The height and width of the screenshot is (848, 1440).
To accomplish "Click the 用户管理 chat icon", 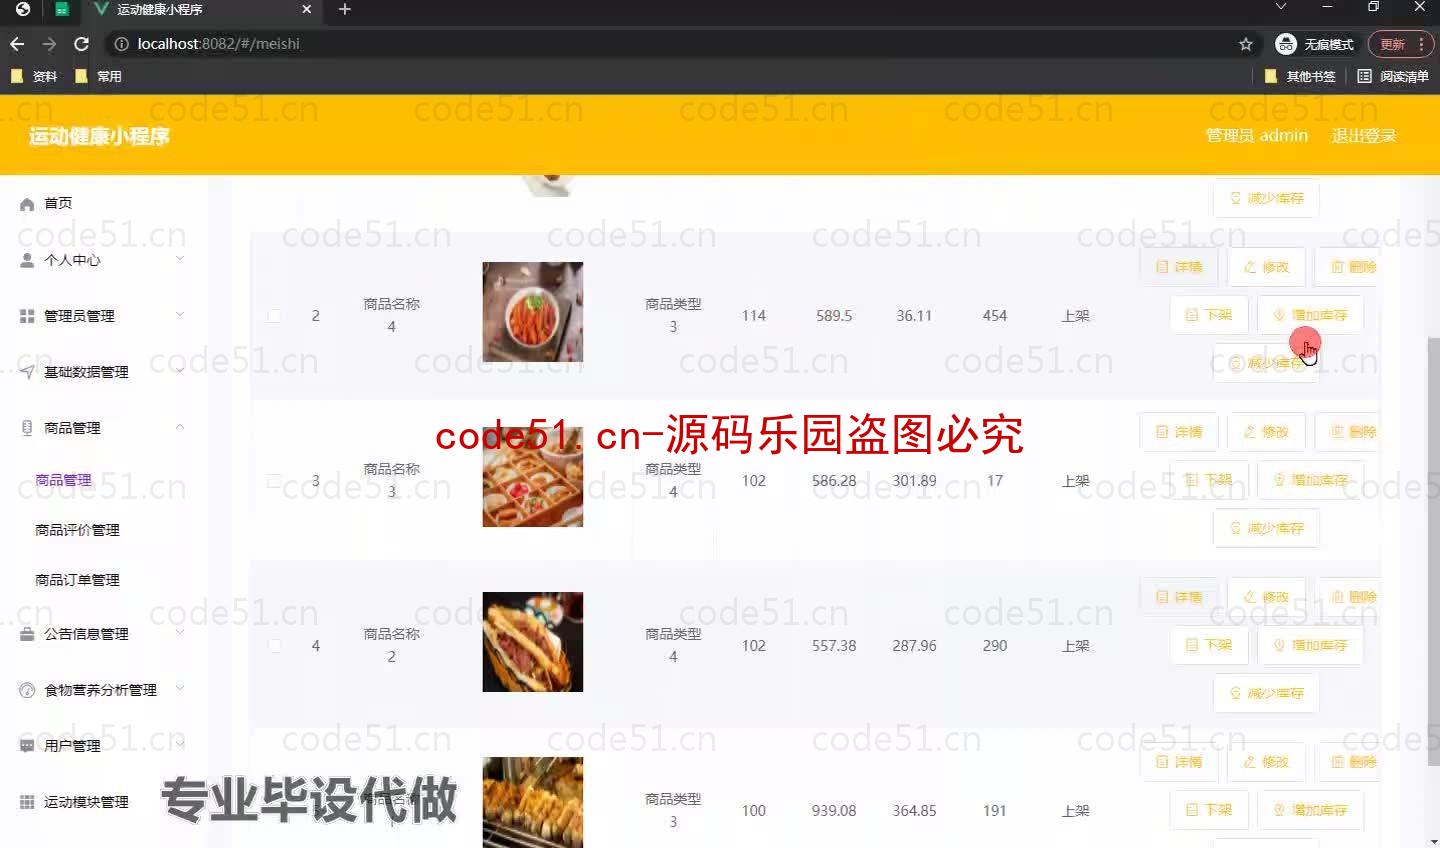I will click(x=27, y=746).
